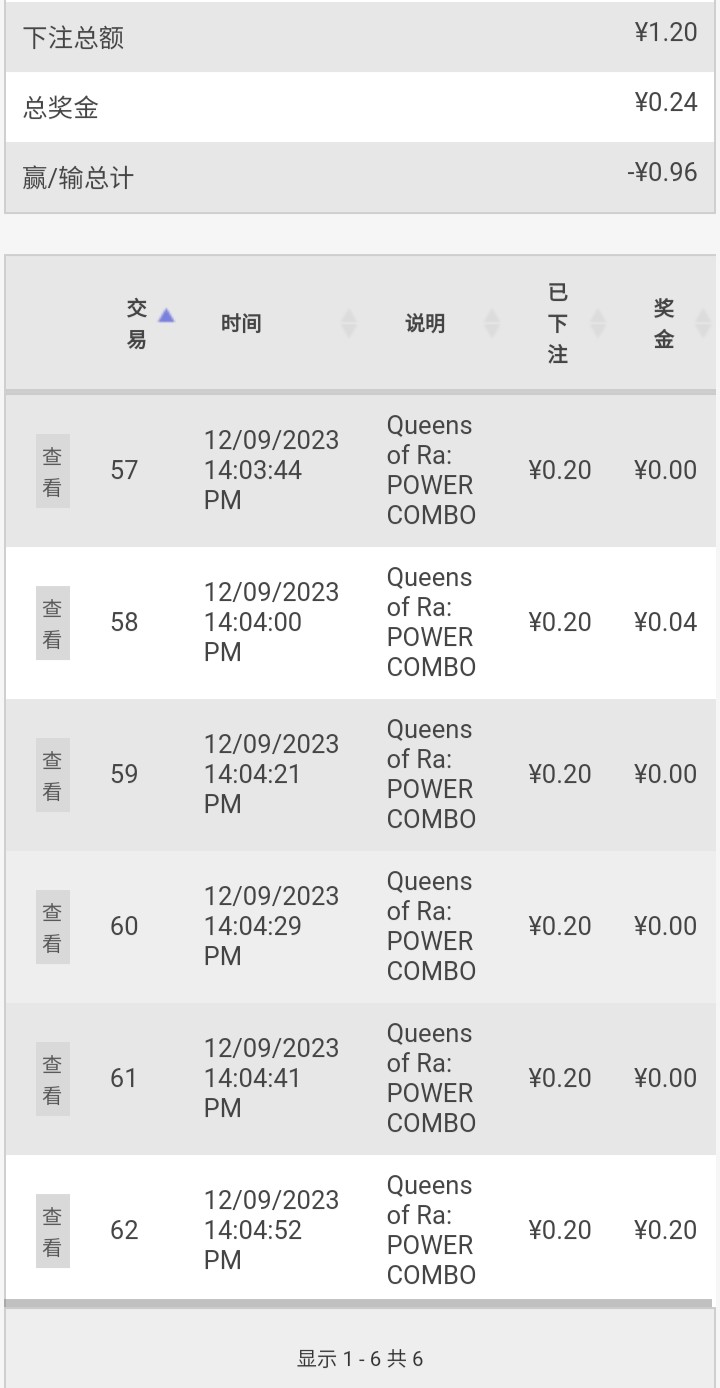Click the 说明 column header
Image resolution: width=720 pixels, height=1388 pixels.
point(425,323)
